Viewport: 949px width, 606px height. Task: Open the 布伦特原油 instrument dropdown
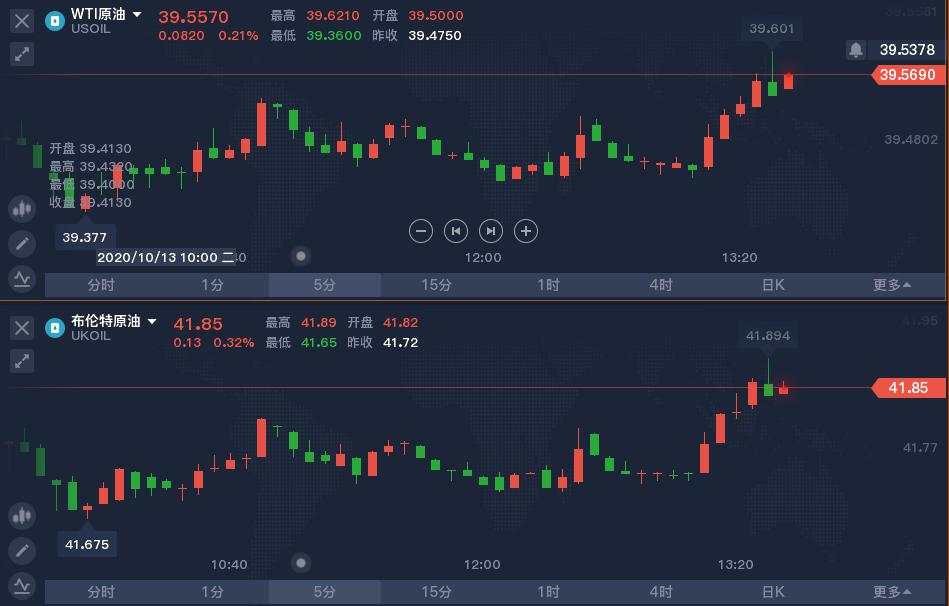pos(152,321)
